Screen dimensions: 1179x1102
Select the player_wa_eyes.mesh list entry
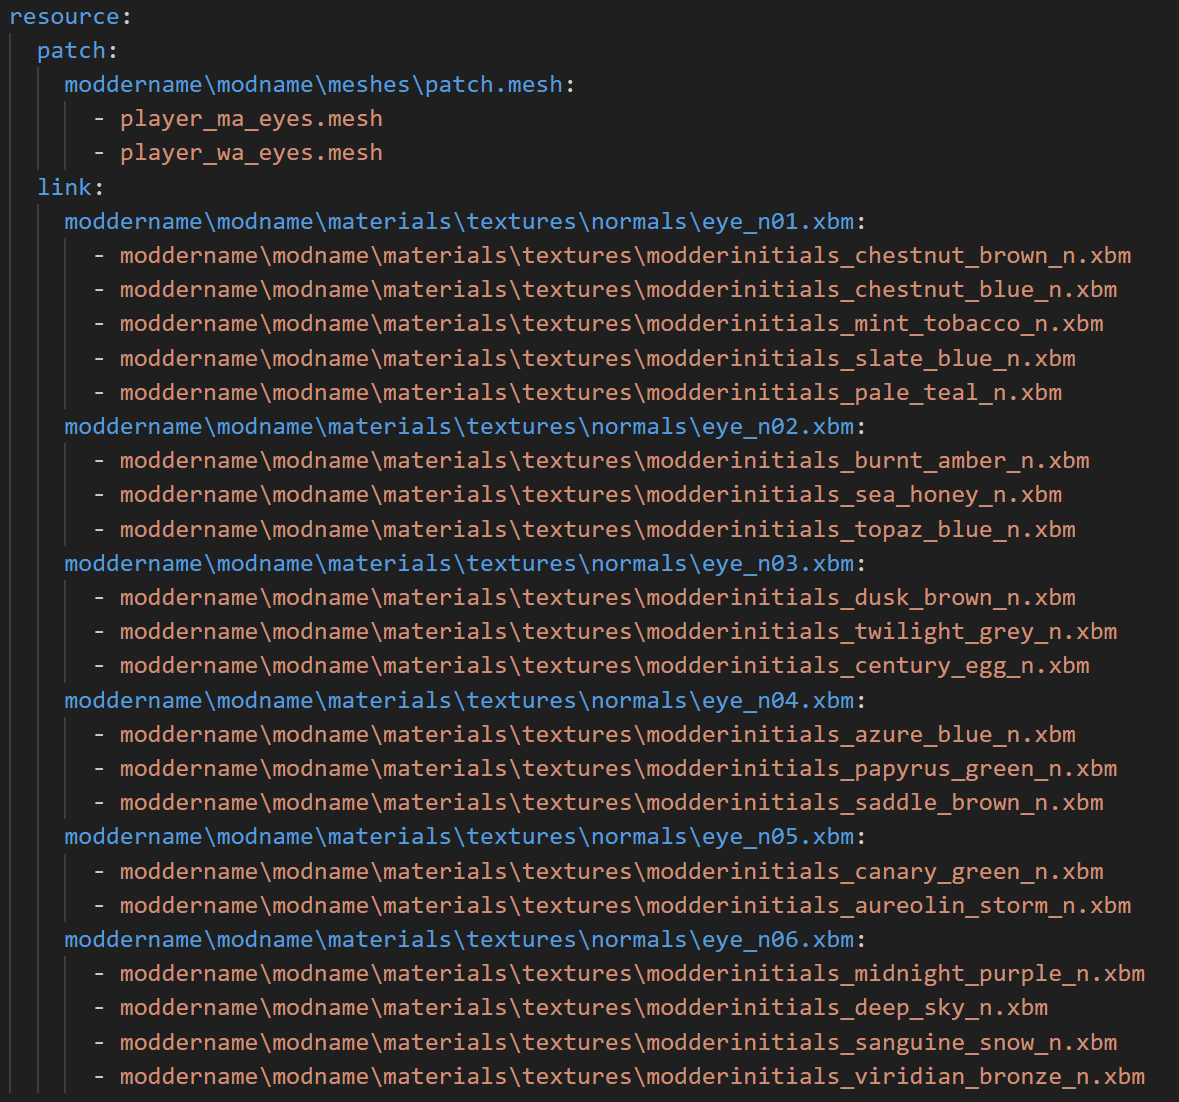coord(251,153)
